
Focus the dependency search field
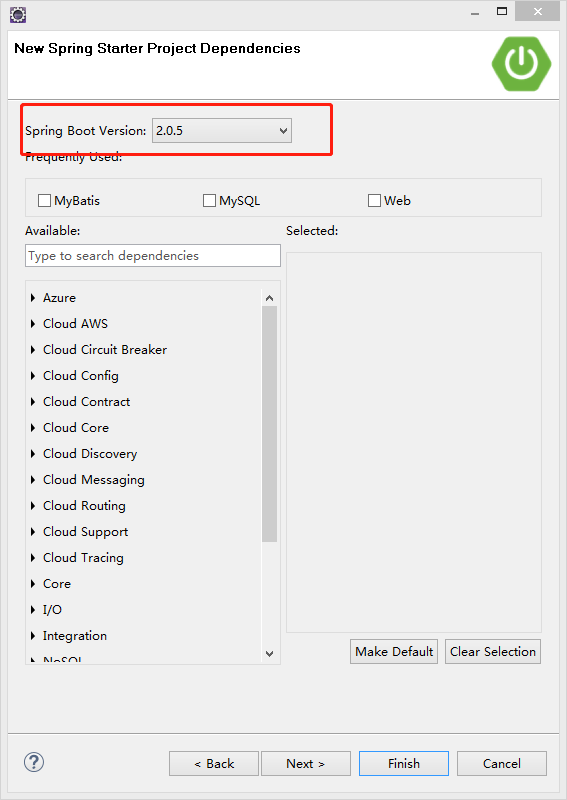click(x=153, y=256)
